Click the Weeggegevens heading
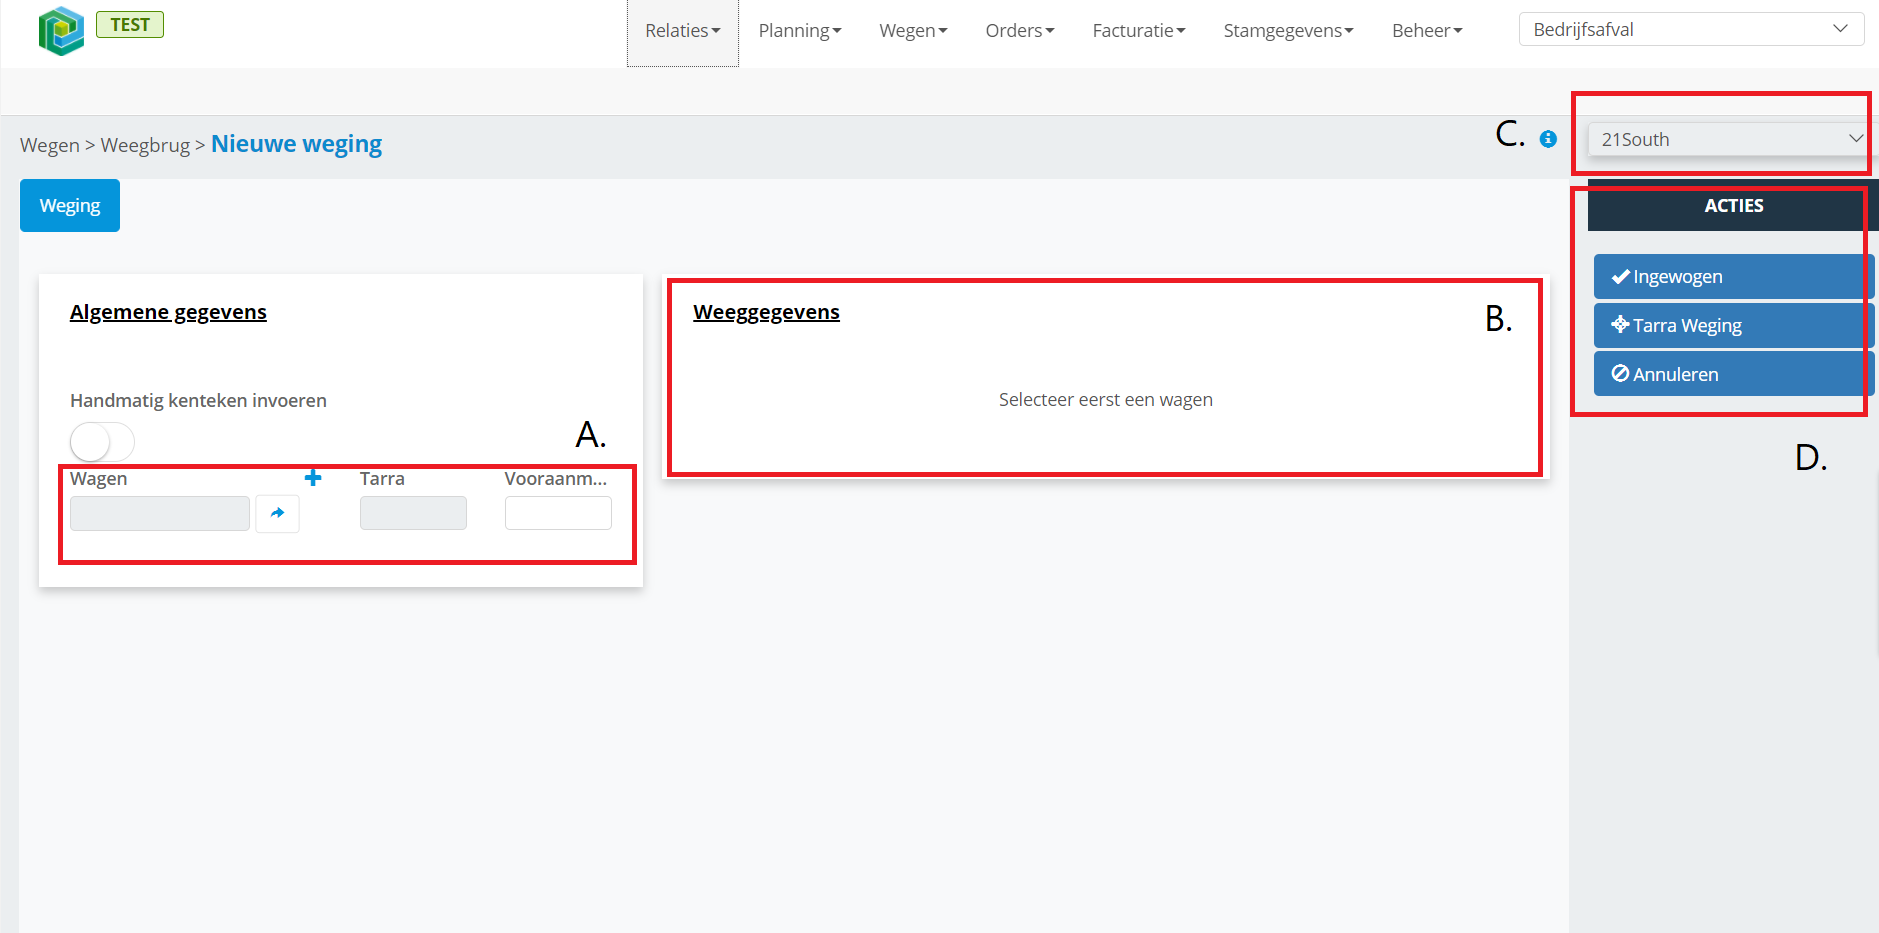The height and width of the screenshot is (933, 1879). click(x=766, y=312)
